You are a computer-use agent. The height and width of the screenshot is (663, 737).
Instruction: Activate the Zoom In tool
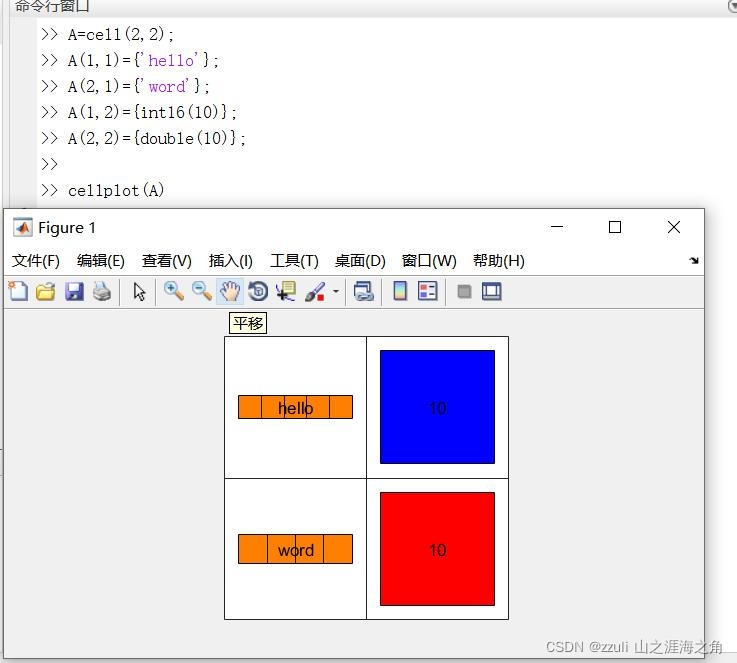tap(173, 291)
